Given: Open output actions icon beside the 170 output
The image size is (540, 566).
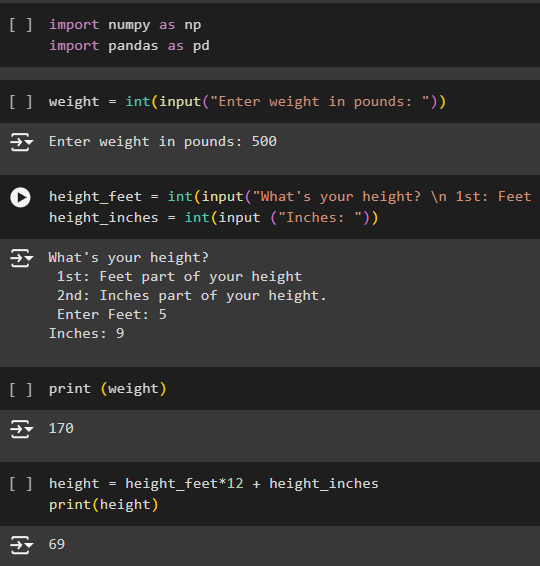Looking at the screenshot, I should 21,429.
